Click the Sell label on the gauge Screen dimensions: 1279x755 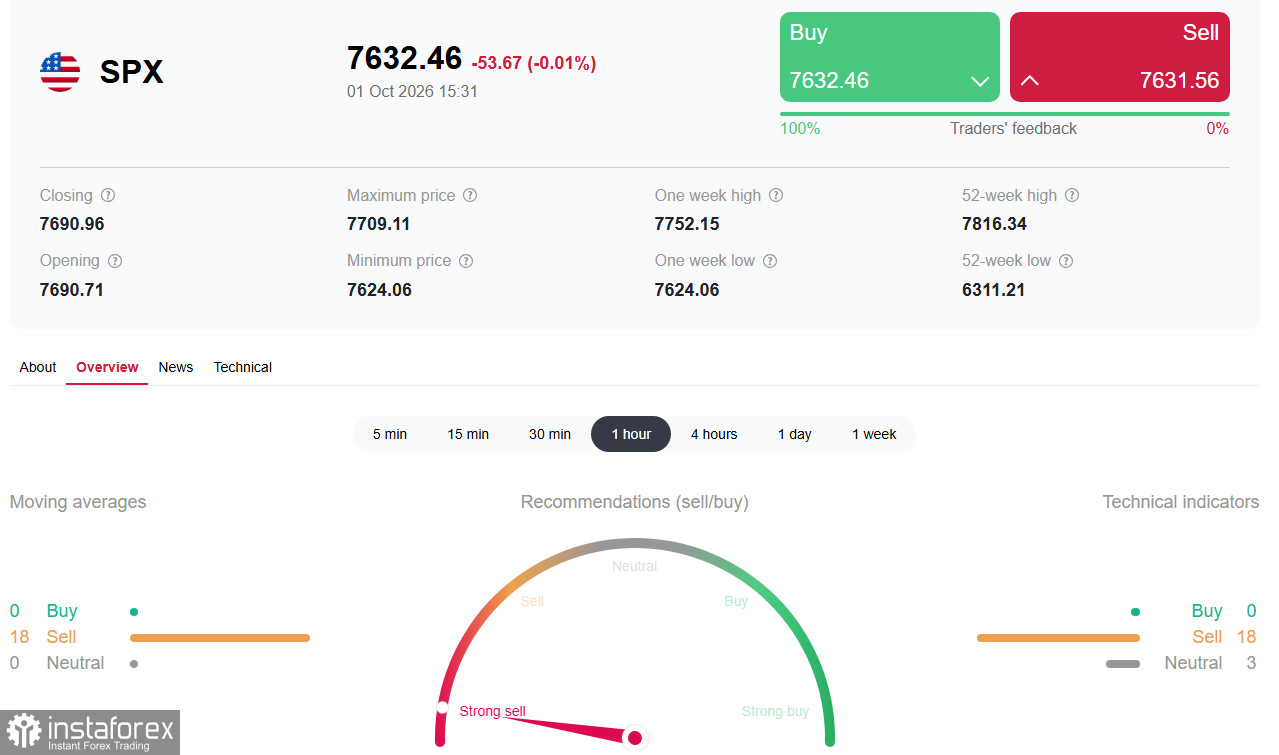(532, 601)
